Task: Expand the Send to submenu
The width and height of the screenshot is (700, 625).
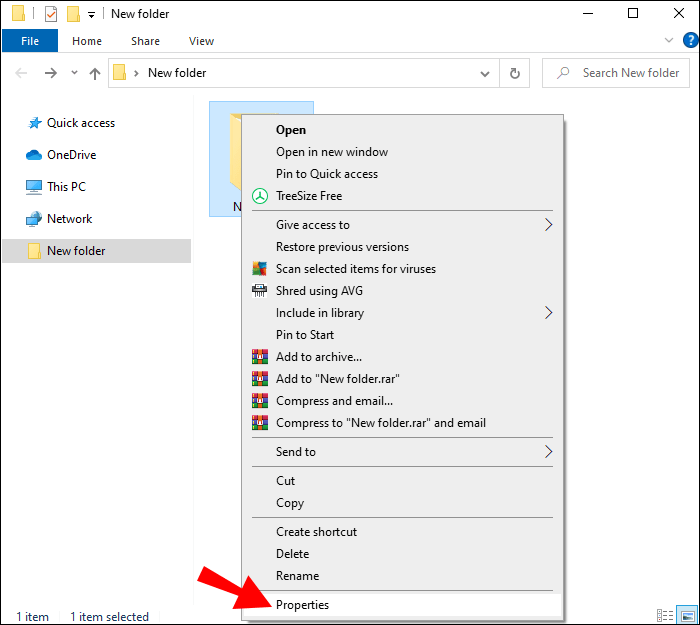Action: [x=402, y=452]
